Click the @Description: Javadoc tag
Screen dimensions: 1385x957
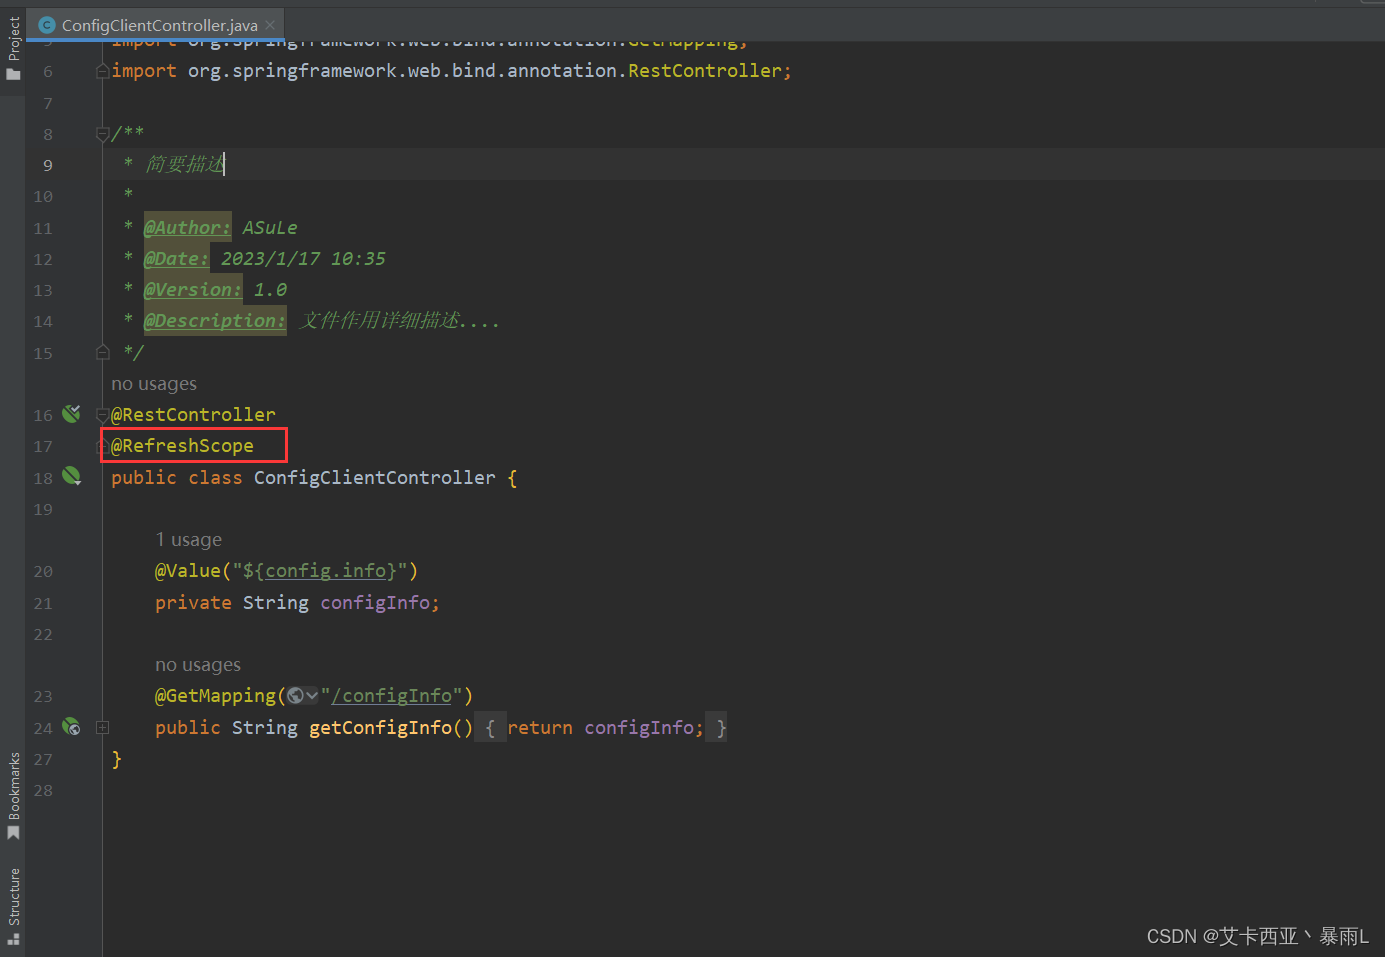(214, 321)
